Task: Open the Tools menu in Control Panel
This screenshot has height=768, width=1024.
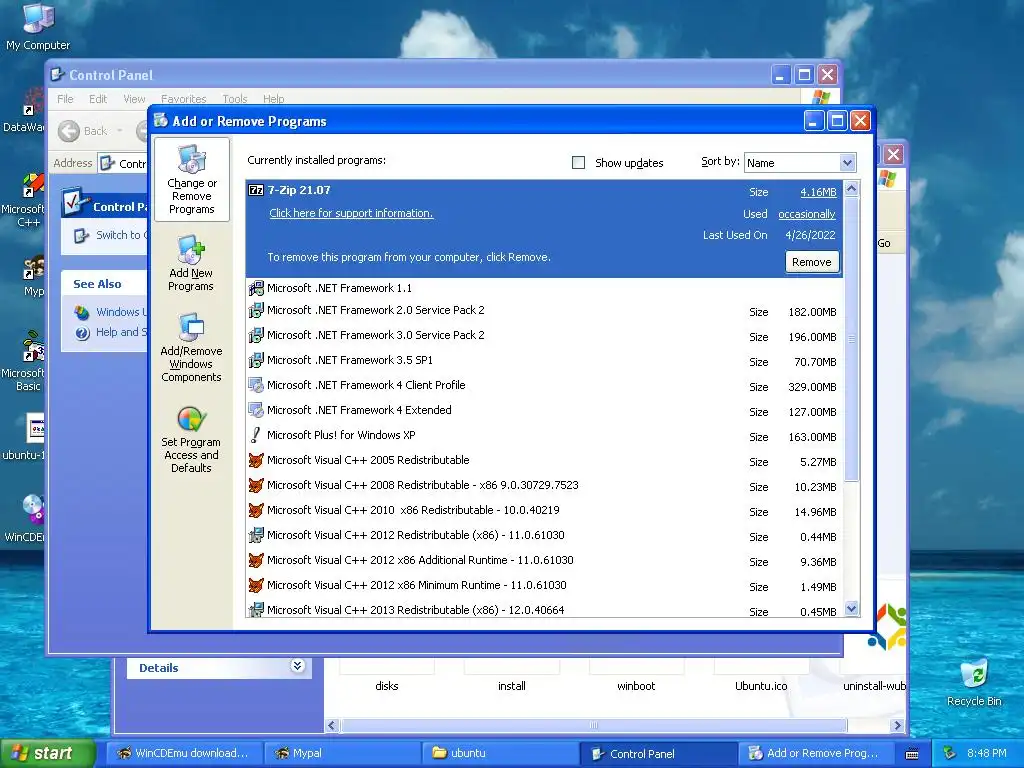Action: coord(234,99)
